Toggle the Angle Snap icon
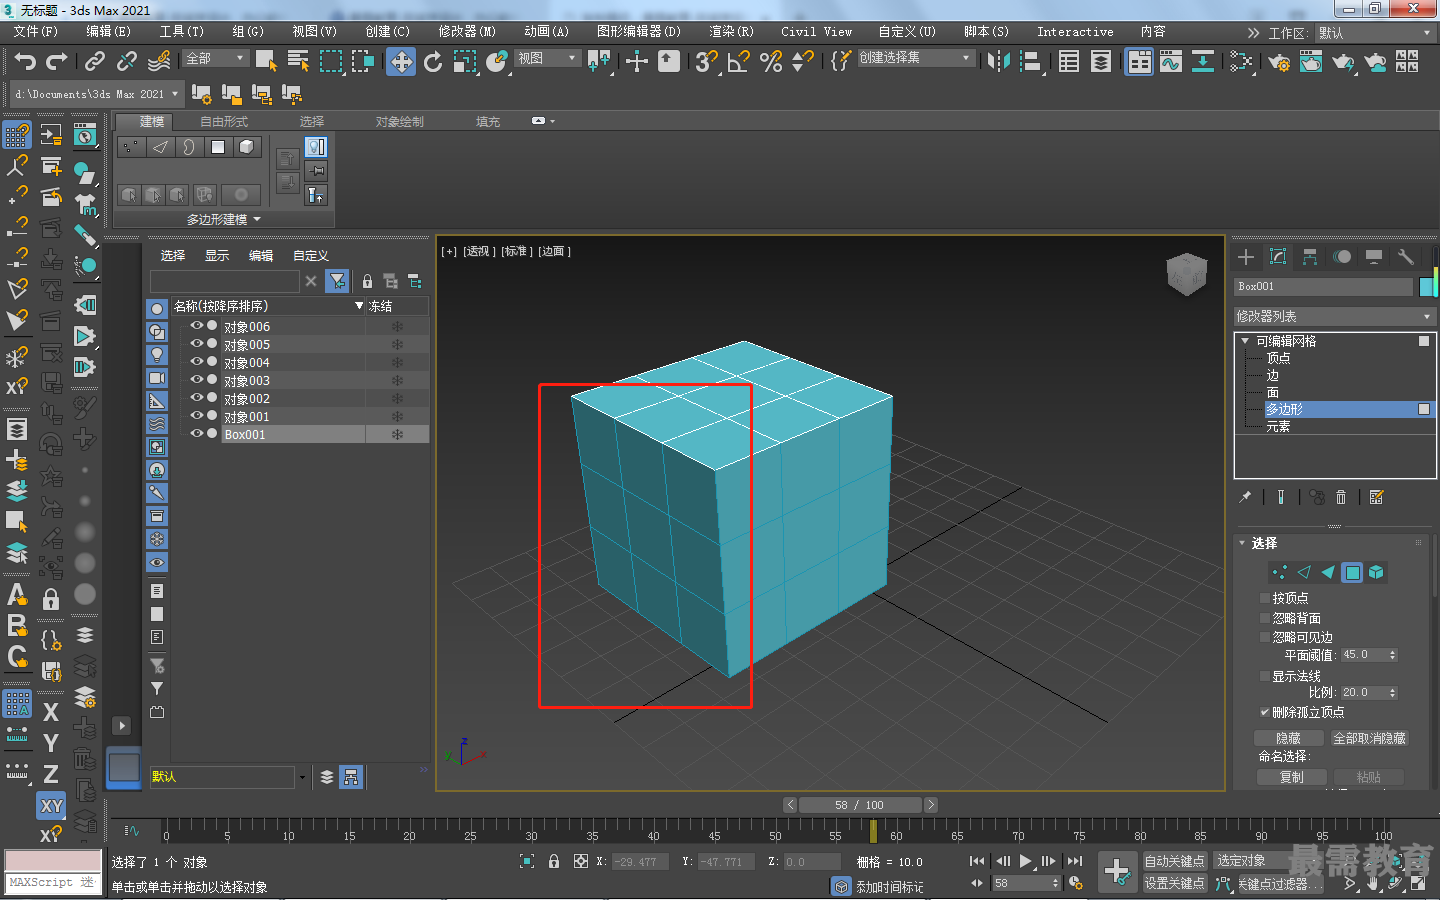 (x=739, y=62)
